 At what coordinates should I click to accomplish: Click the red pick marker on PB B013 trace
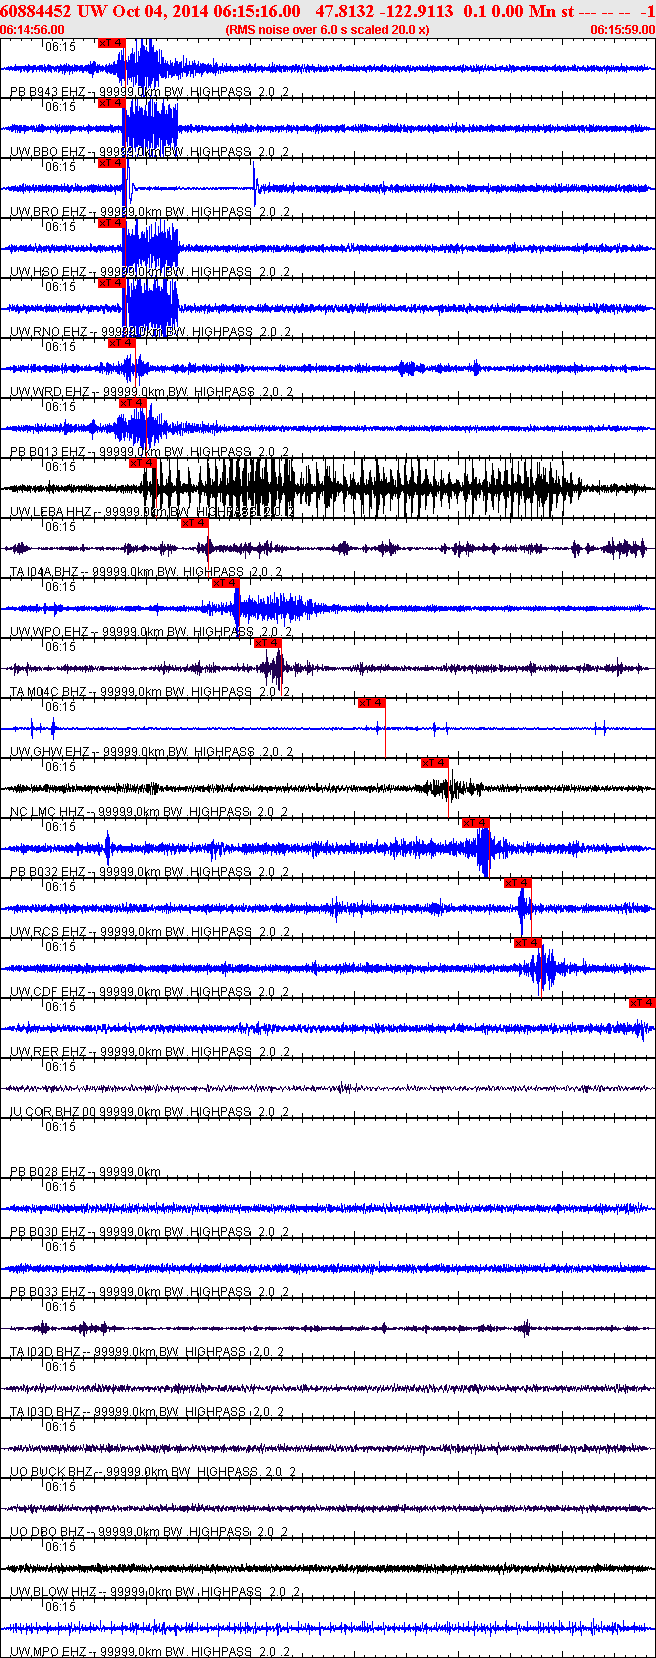tap(133, 403)
